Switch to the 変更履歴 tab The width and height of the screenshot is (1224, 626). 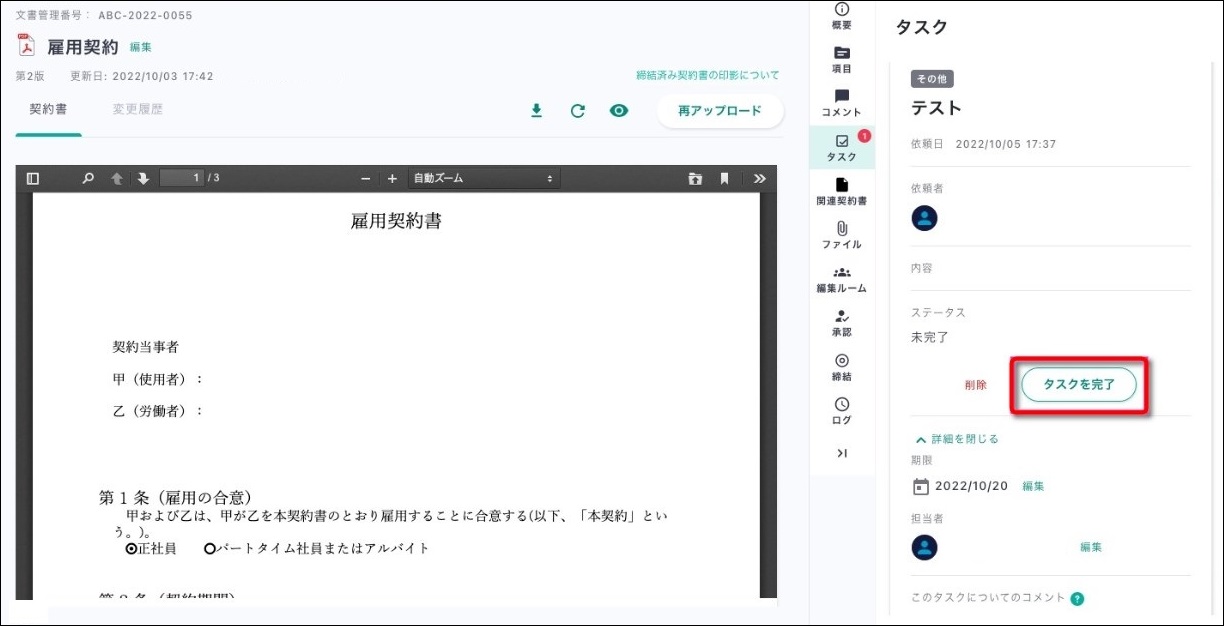138,110
